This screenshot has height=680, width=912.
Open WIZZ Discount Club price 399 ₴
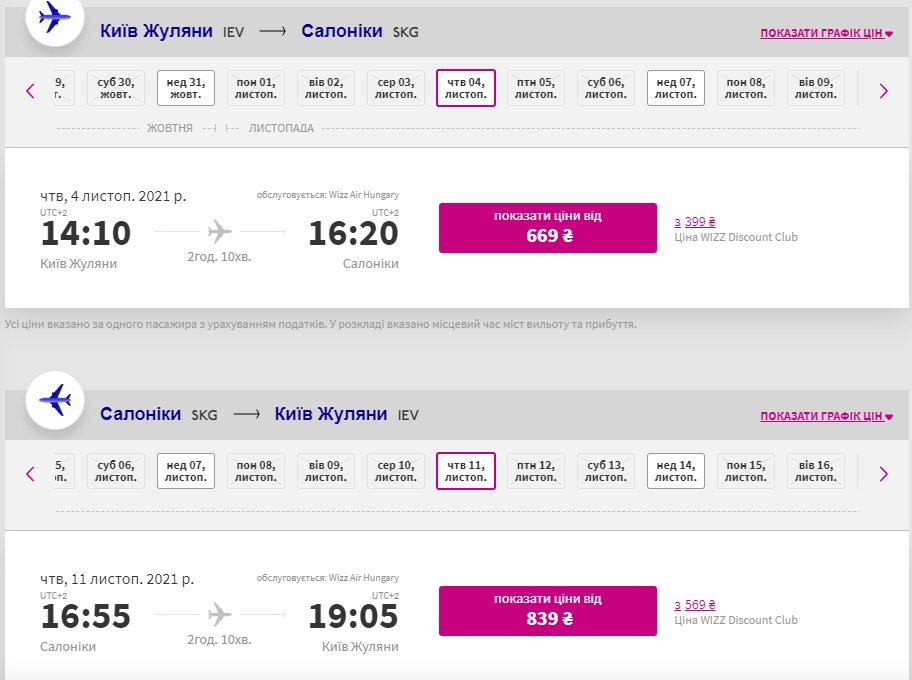[700, 222]
